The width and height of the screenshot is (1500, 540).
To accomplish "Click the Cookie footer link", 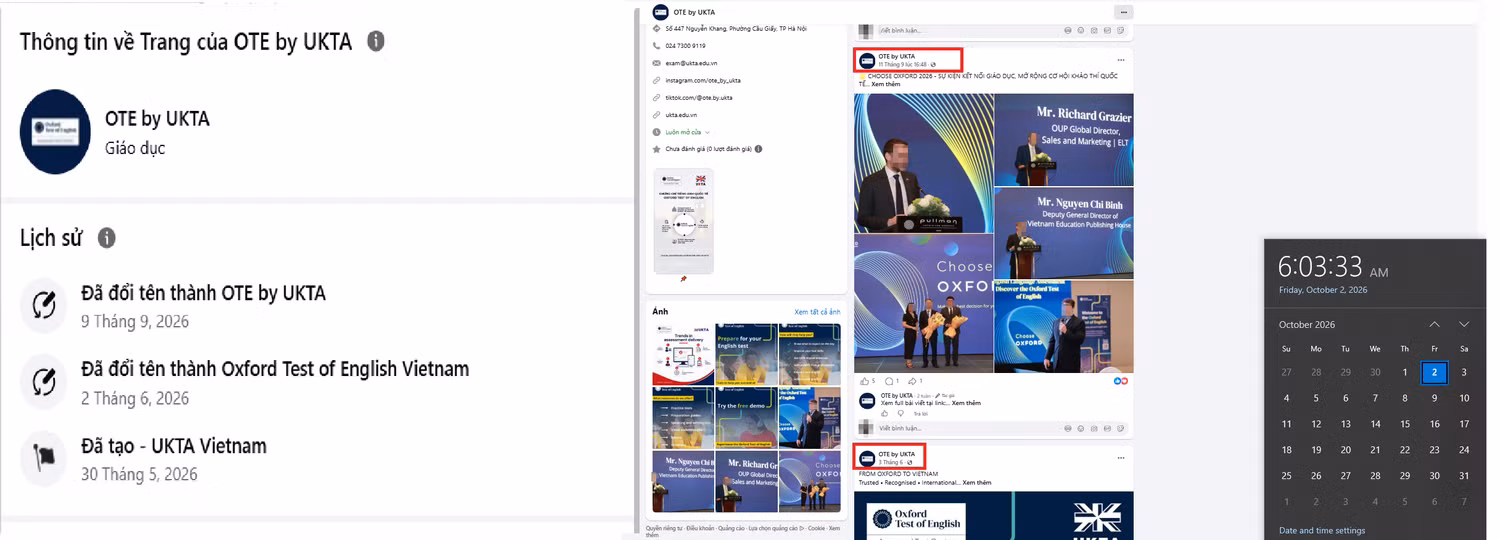I will click(816, 527).
